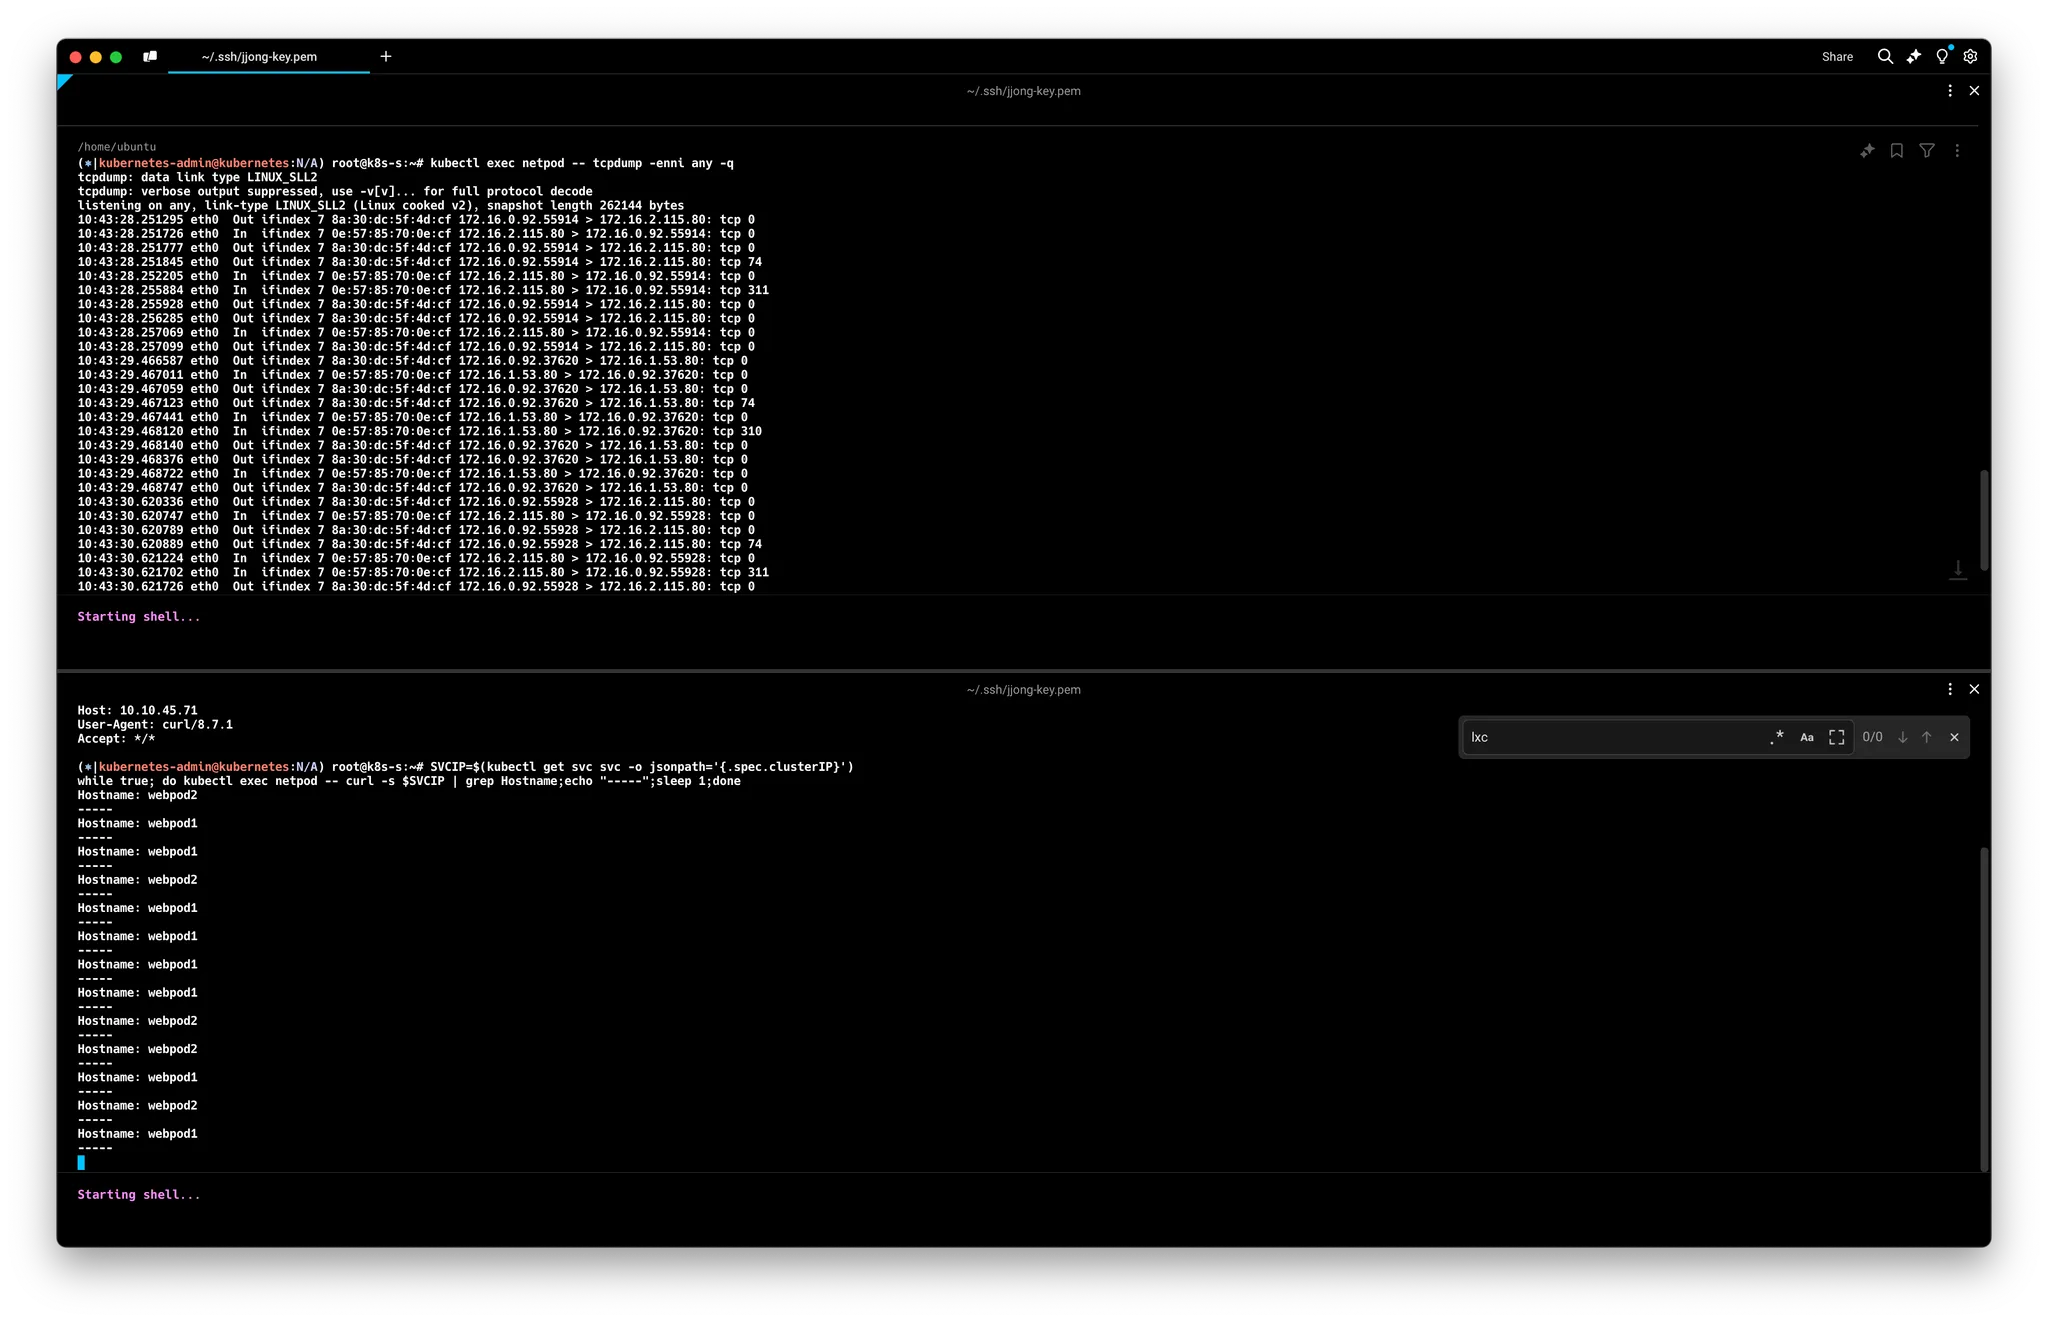Click the Share button
Image resolution: width=2048 pixels, height=1322 pixels.
pyautogui.click(x=1837, y=57)
